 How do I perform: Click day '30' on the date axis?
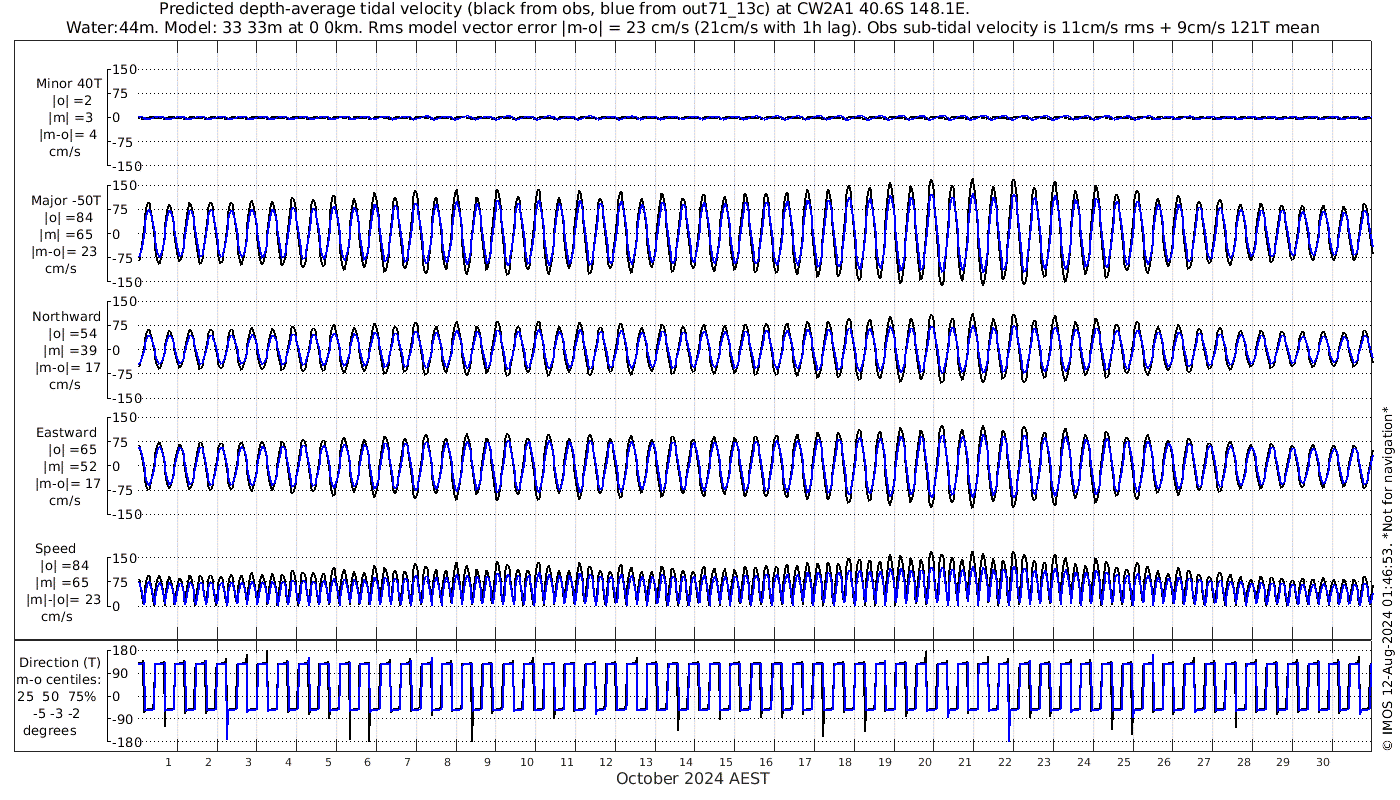coord(1323,761)
